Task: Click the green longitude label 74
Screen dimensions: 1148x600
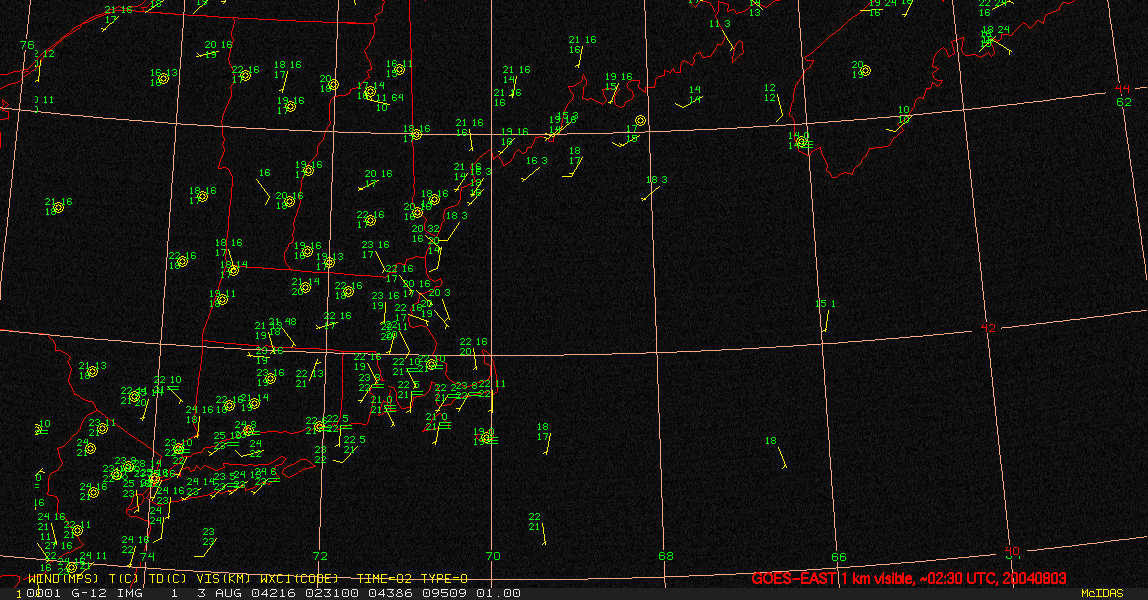Action: pyautogui.click(x=147, y=556)
